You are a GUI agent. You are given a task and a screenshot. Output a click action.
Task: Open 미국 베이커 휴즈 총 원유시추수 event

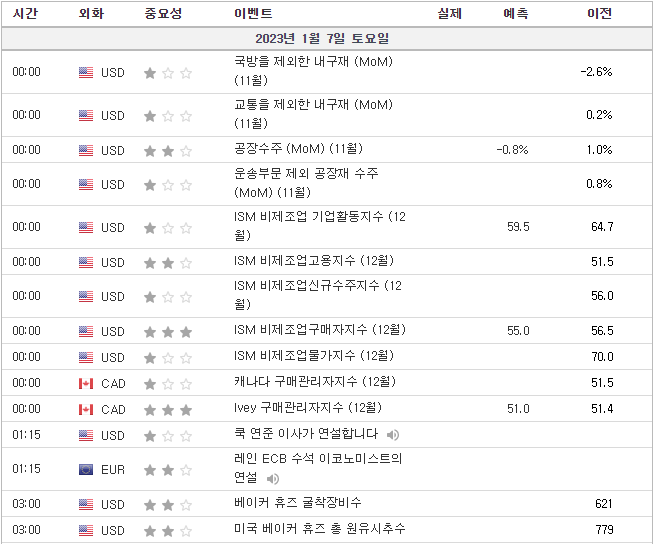click(319, 529)
